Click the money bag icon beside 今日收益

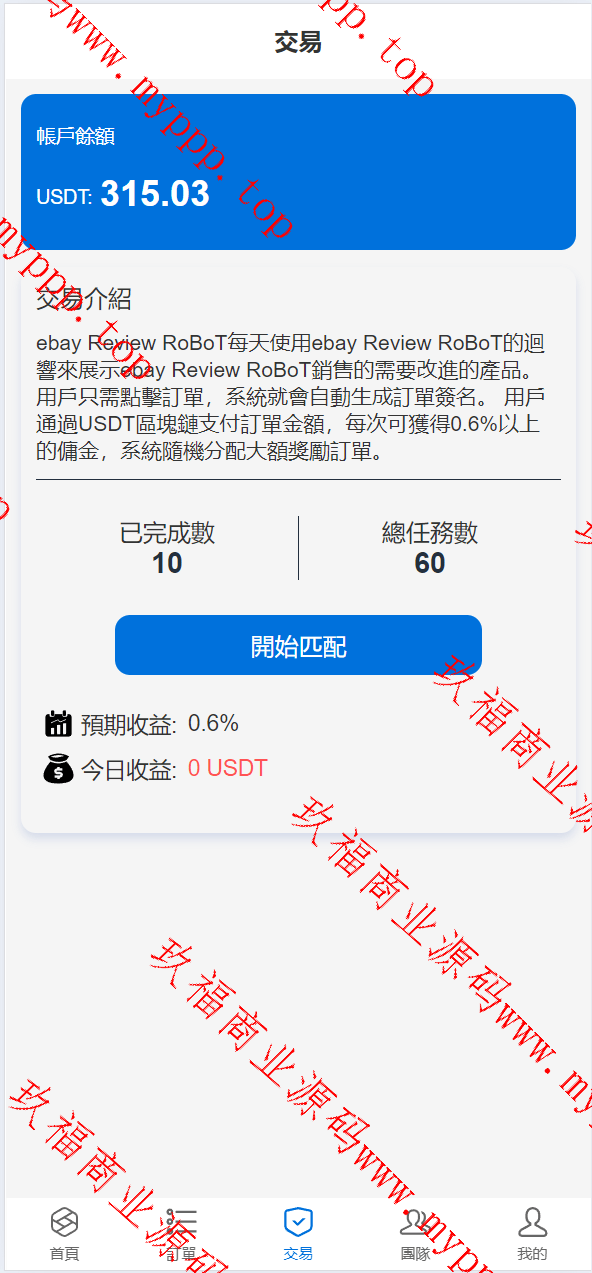[x=59, y=768]
